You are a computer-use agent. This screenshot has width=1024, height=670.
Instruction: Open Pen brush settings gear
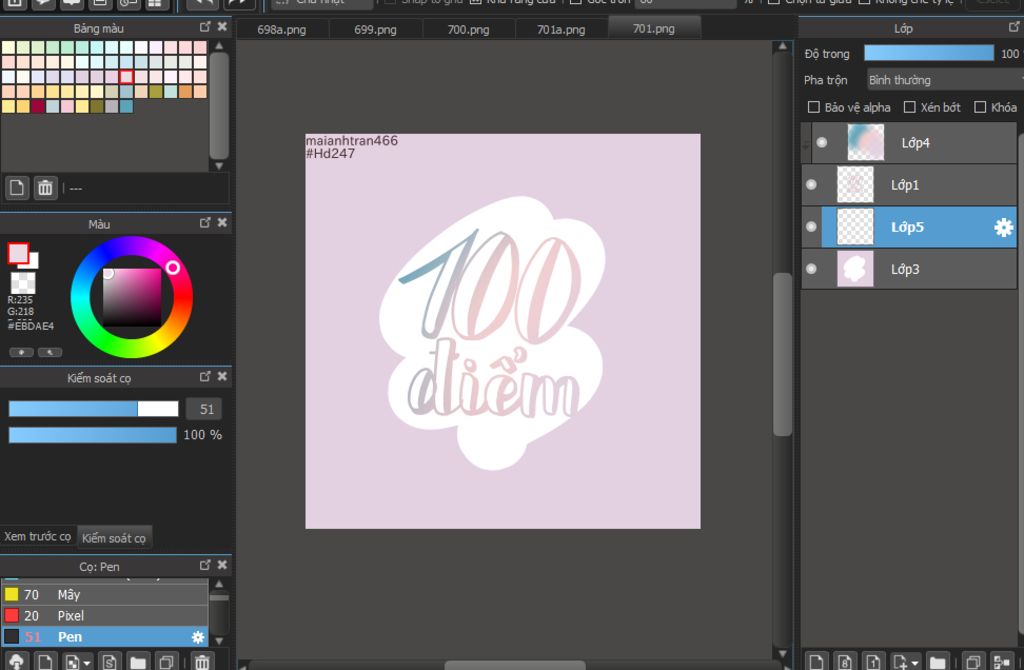coord(198,637)
